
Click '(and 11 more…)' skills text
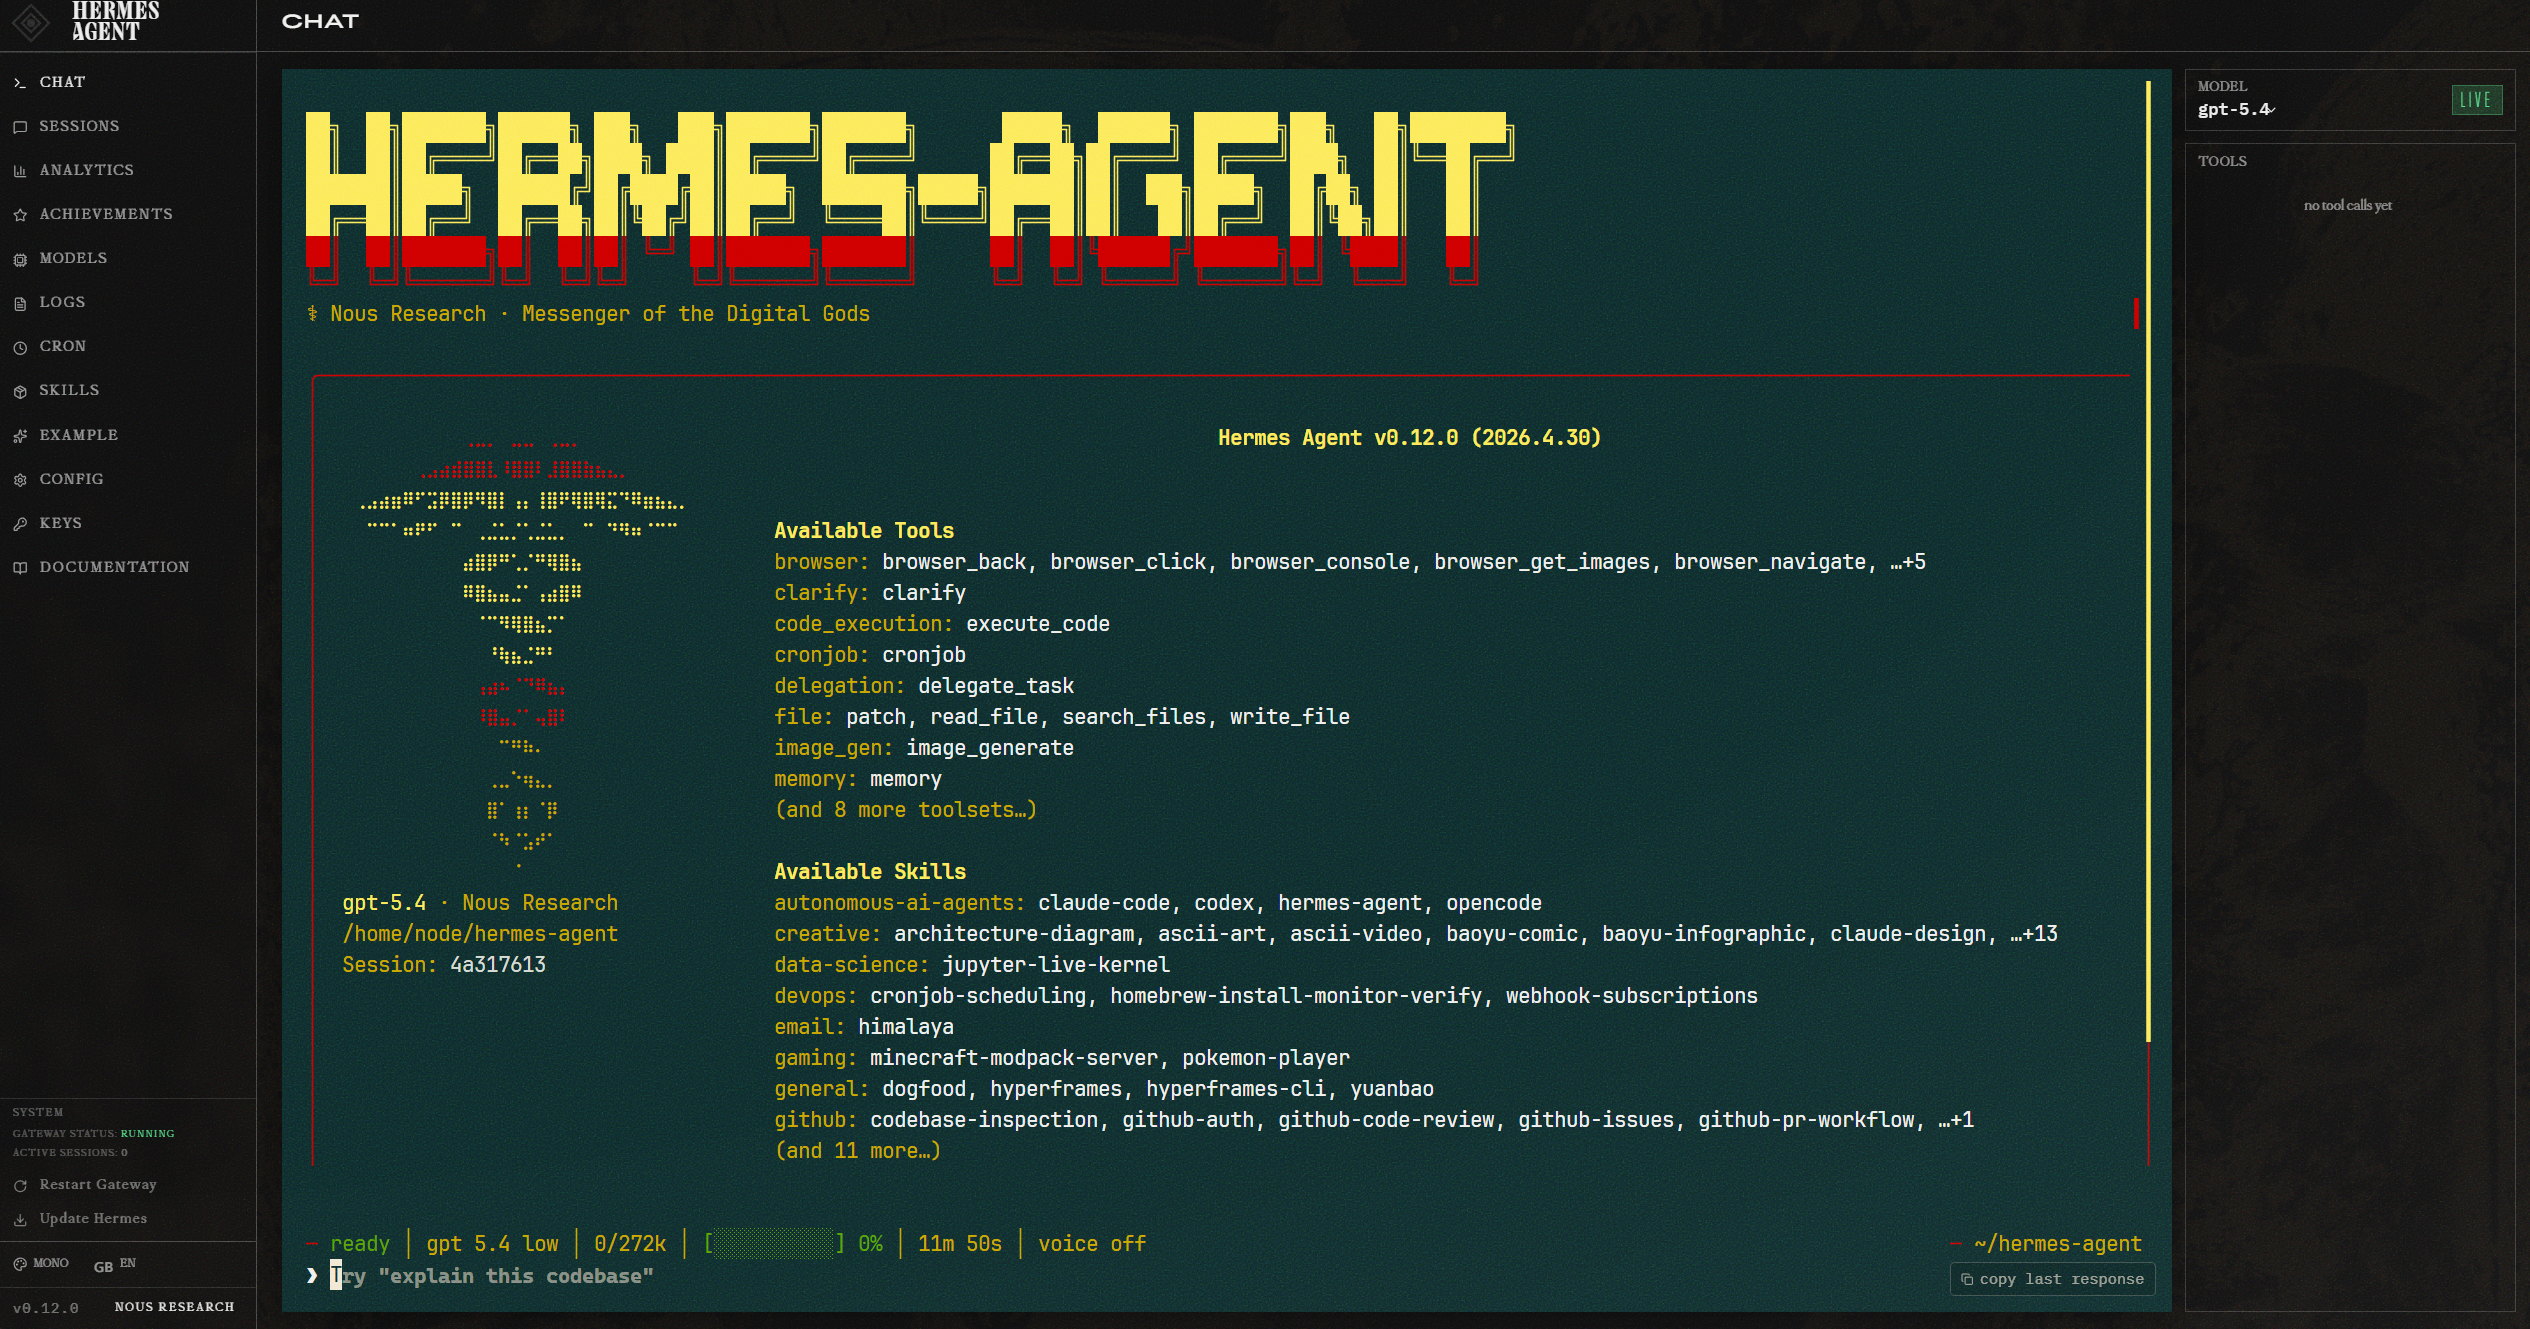(858, 1151)
